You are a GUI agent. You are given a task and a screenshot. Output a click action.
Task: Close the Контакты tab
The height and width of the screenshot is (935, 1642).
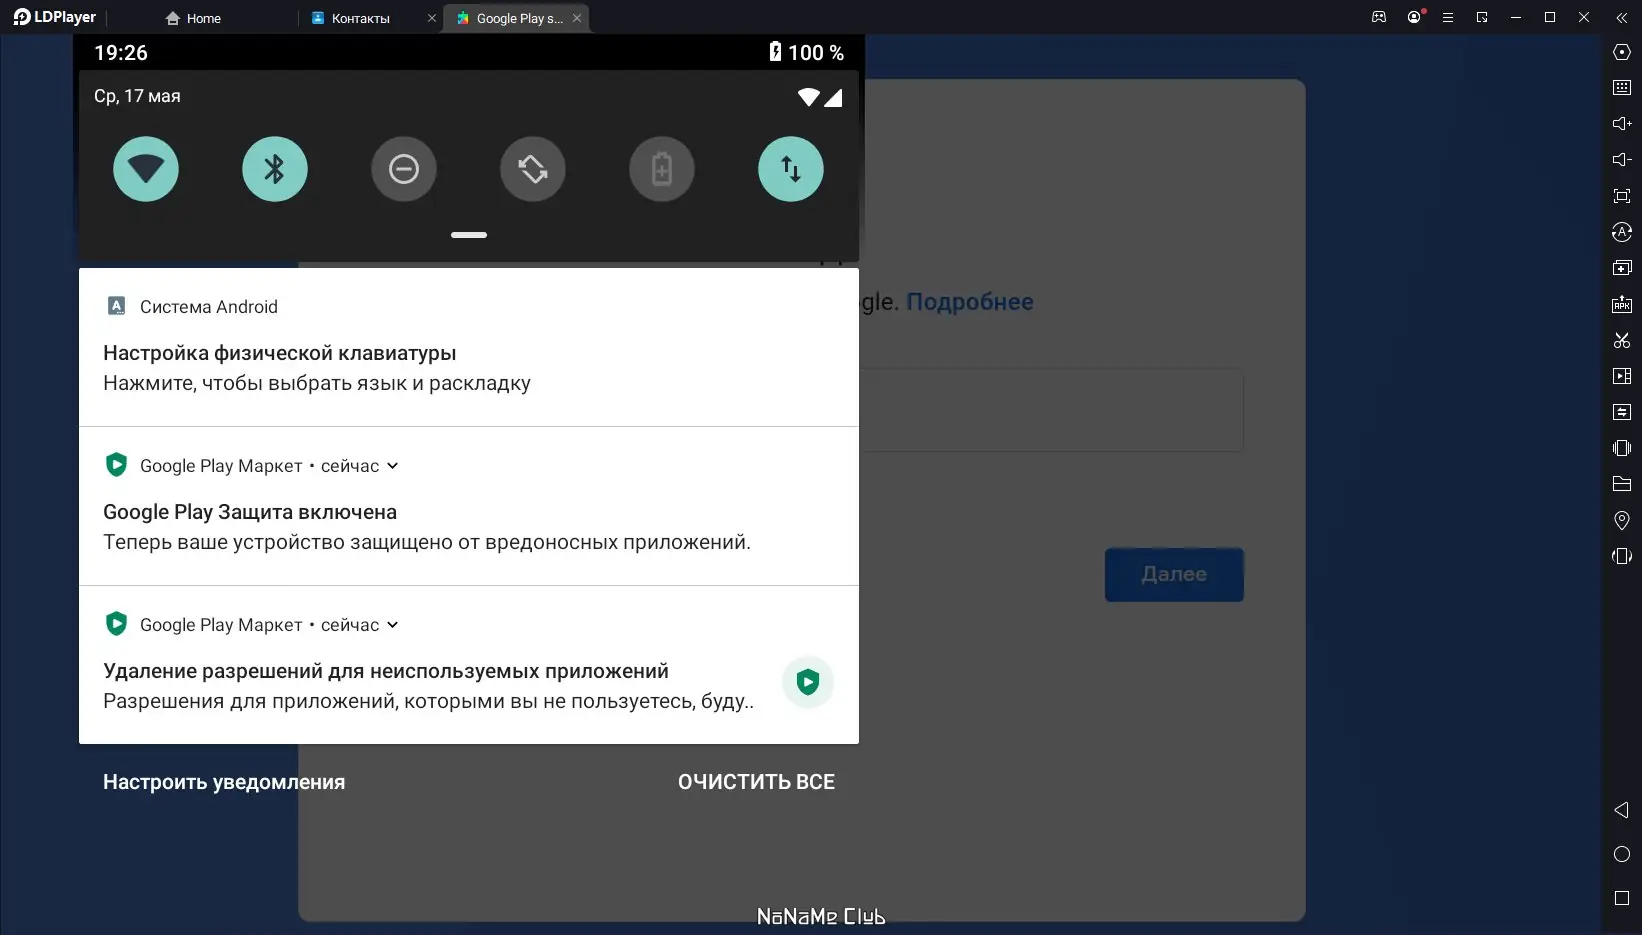[x=432, y=18]
